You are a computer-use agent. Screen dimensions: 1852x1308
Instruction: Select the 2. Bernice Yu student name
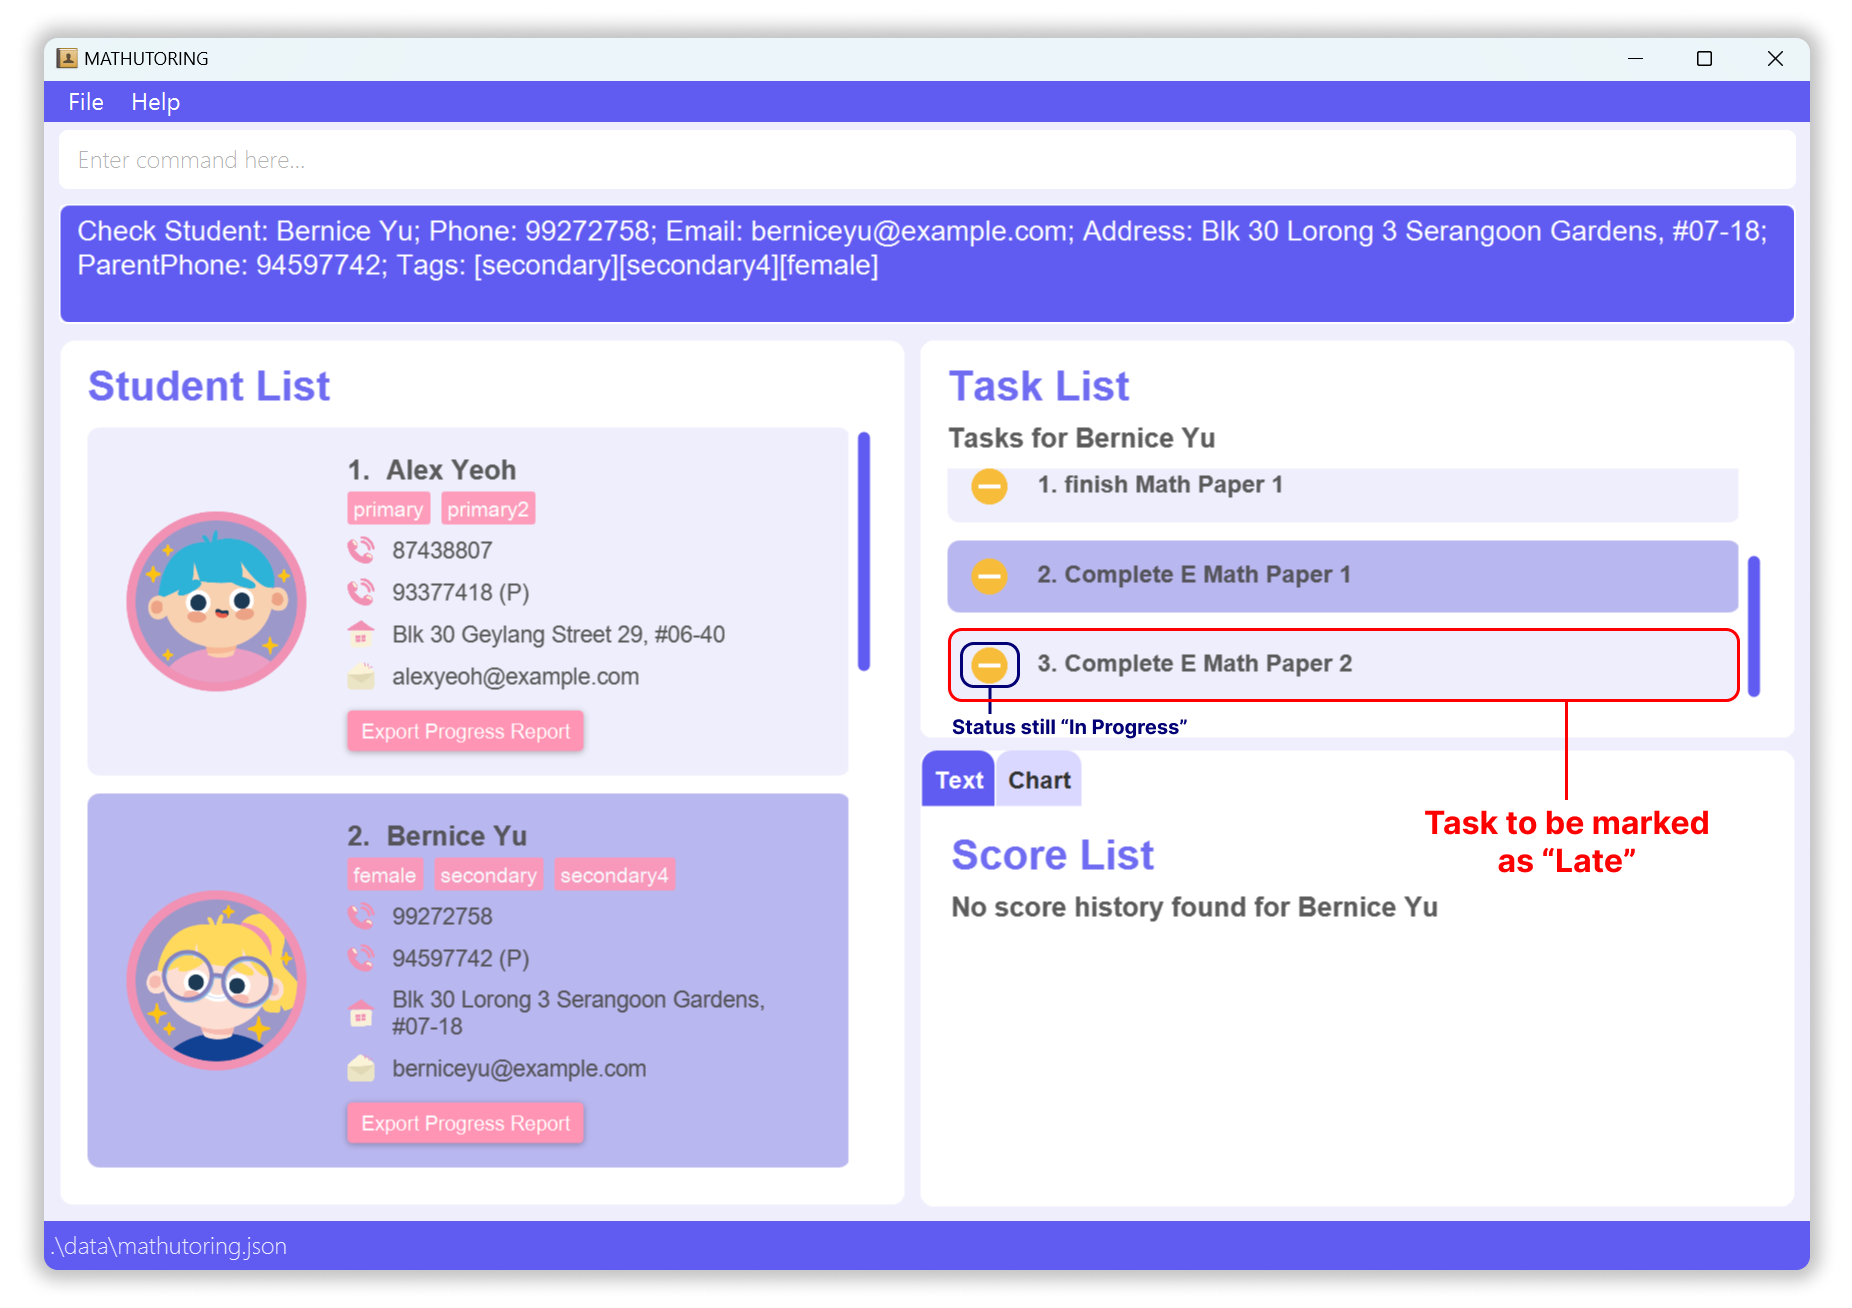pos(437,836)
